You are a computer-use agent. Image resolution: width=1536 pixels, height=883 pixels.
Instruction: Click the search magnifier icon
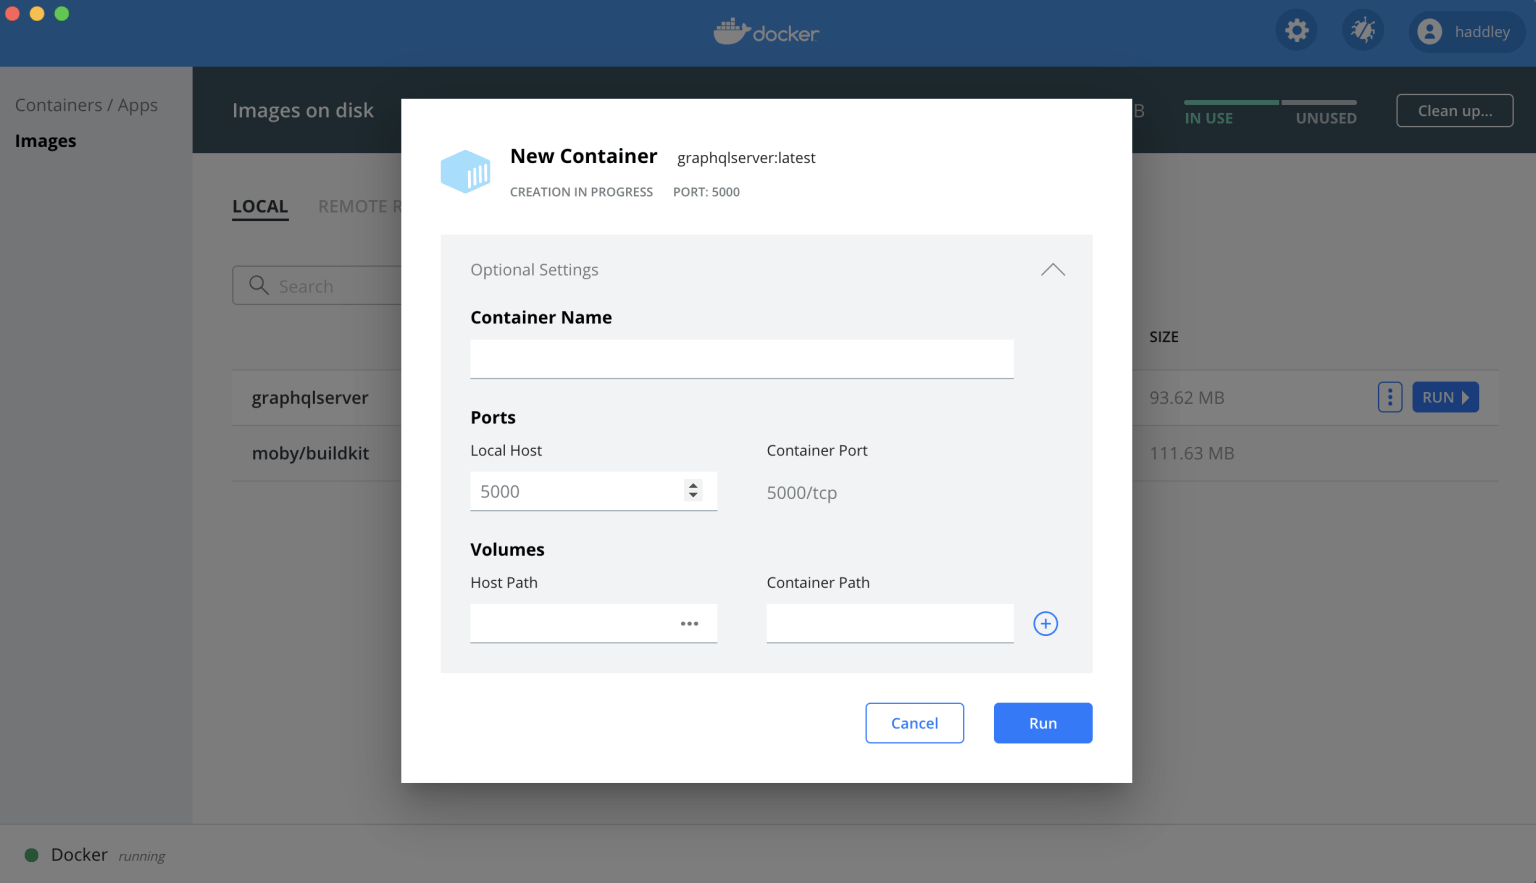(259, 286)
